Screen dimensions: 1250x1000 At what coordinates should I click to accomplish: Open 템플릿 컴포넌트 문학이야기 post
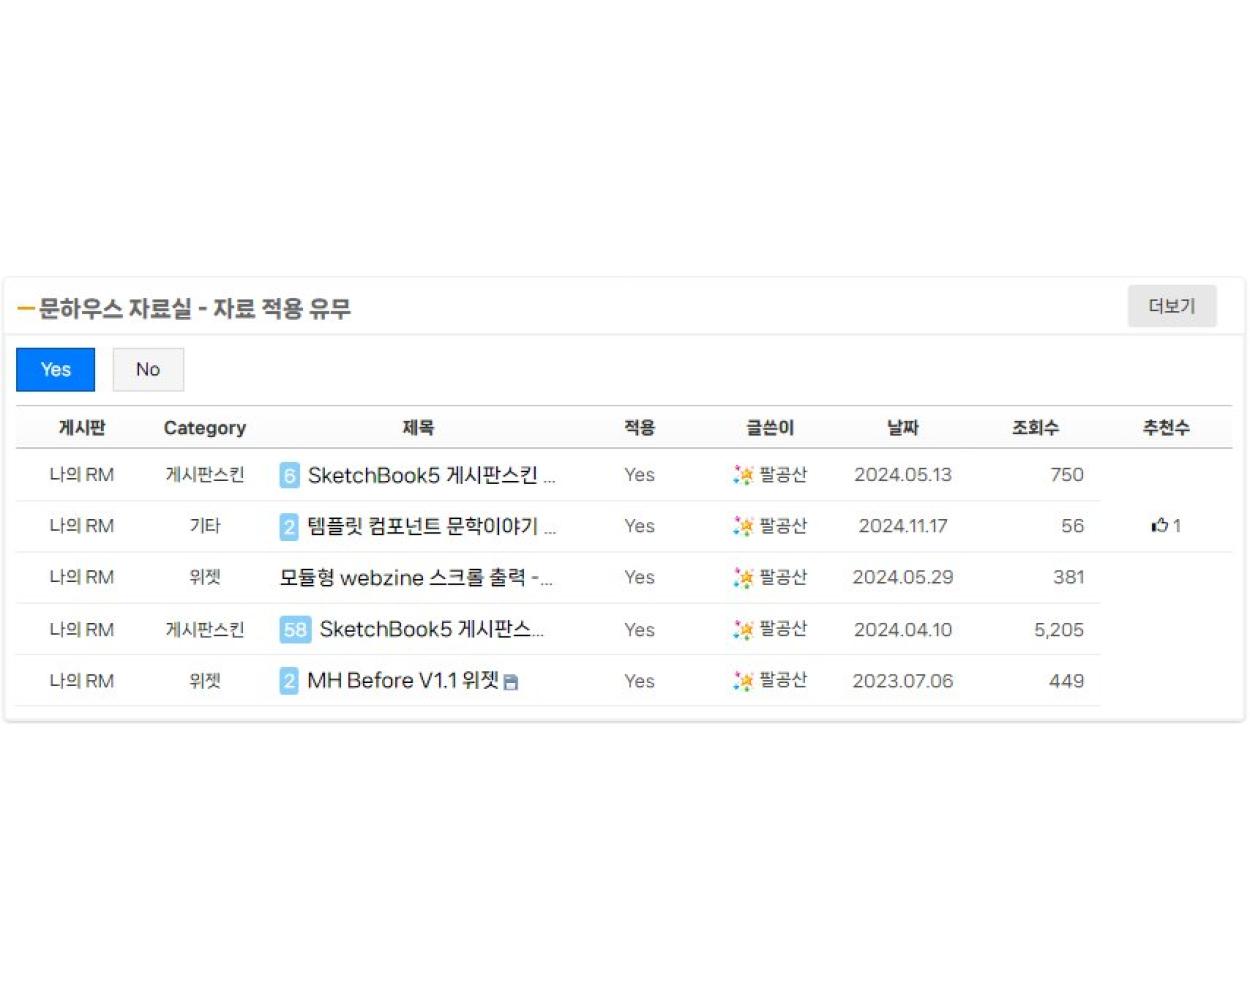coord(431,526)
